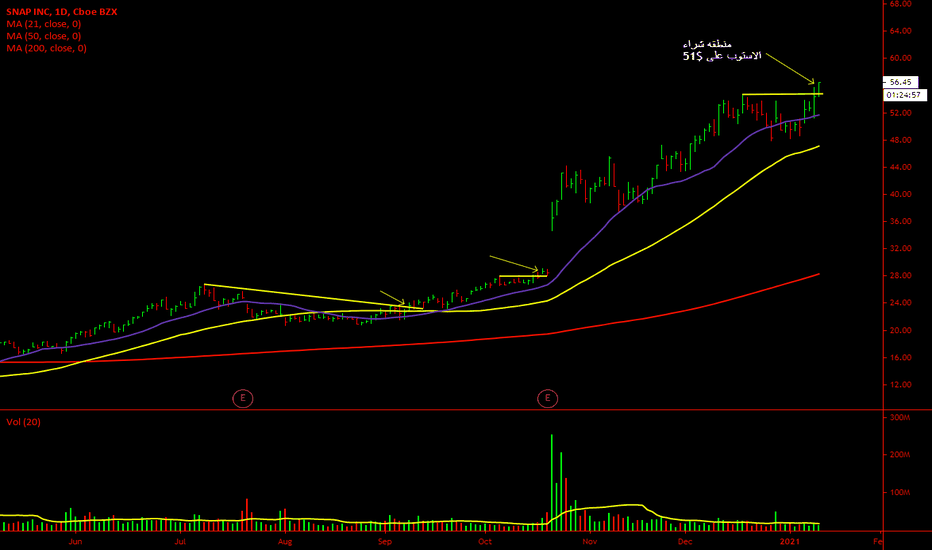Click the 12.00 price axis label
Viewport: 932px width, 550px height.
click(900, 385)
